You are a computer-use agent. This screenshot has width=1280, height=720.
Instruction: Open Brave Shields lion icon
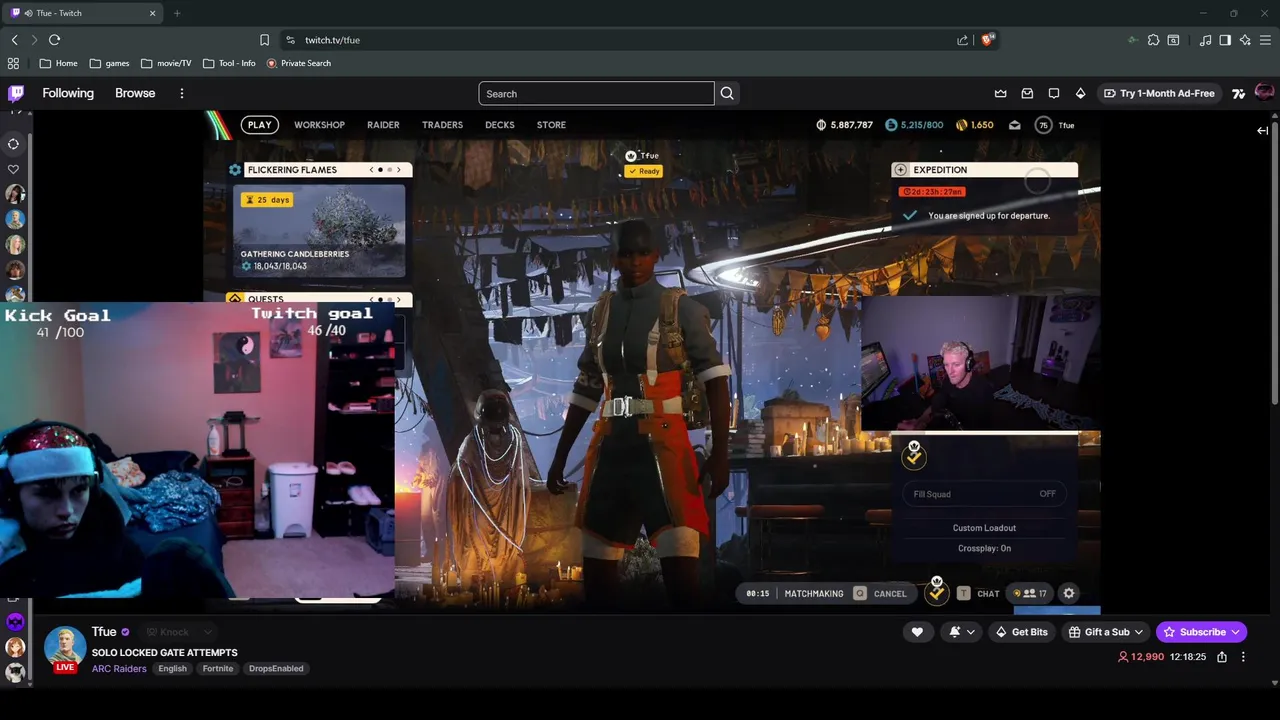988,40
